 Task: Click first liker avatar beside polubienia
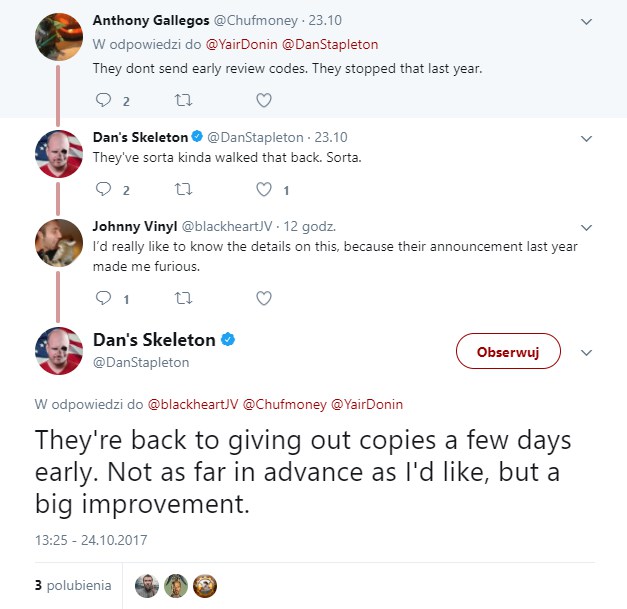coord(146,586)
